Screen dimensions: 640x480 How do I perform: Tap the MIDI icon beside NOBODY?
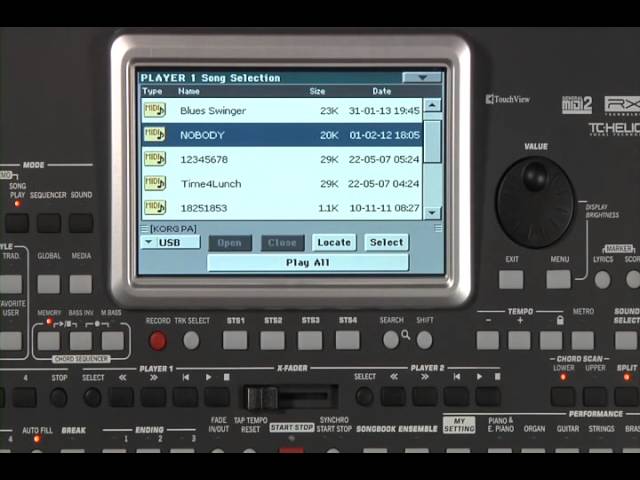point(155,134)
